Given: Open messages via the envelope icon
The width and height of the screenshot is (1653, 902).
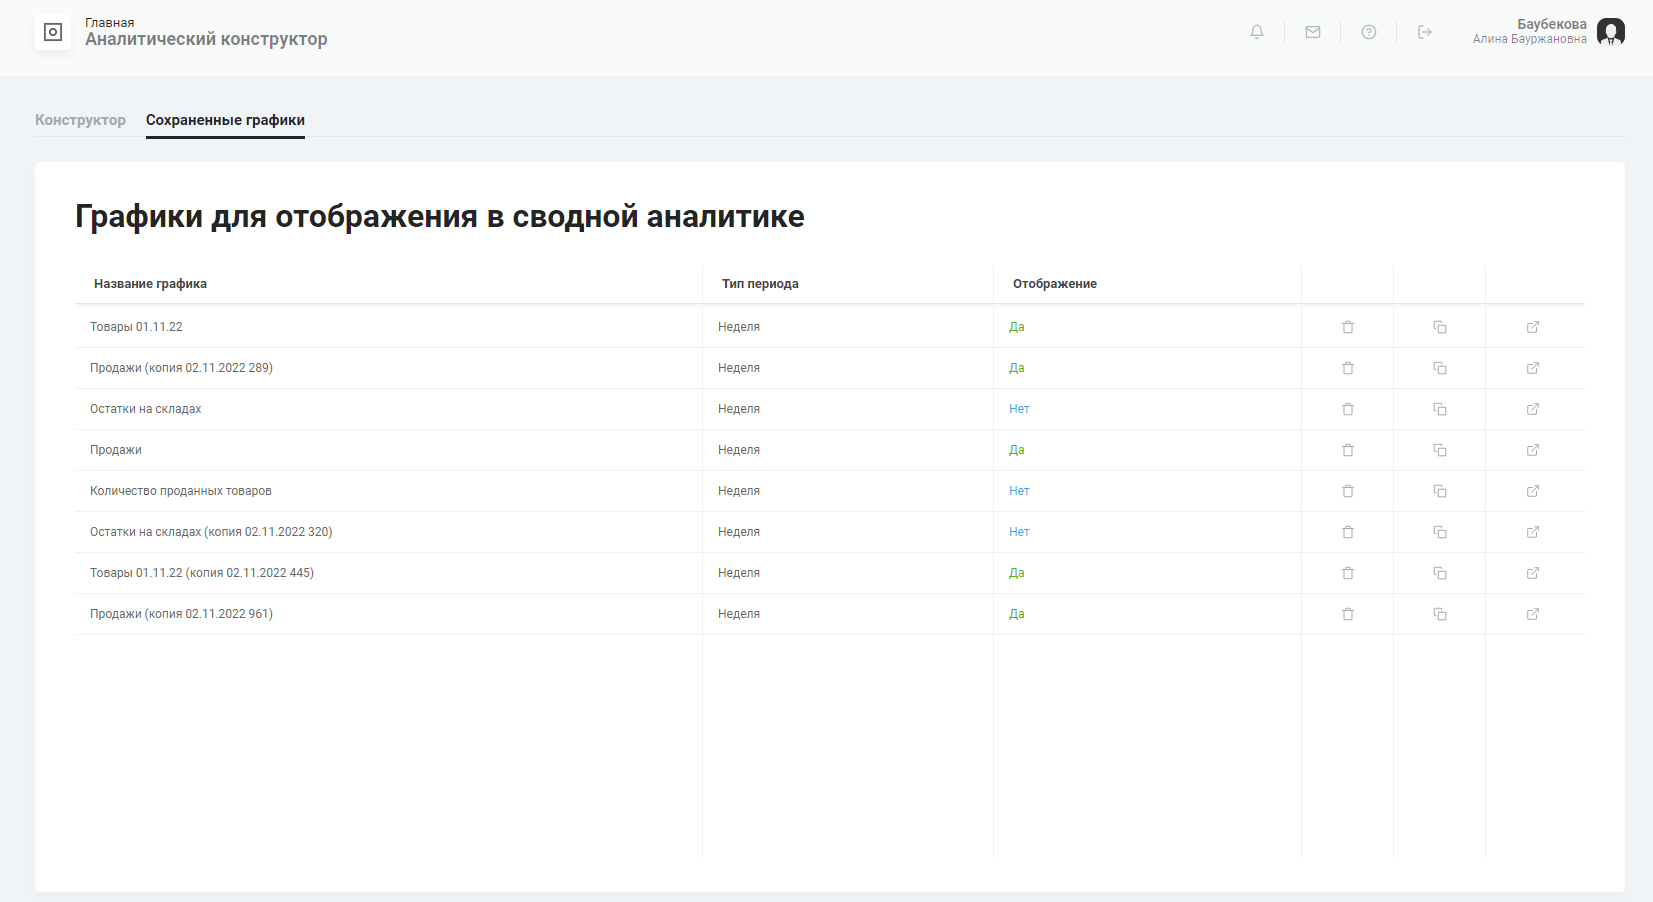Looking at the screenshot, I should point(1312,31).
